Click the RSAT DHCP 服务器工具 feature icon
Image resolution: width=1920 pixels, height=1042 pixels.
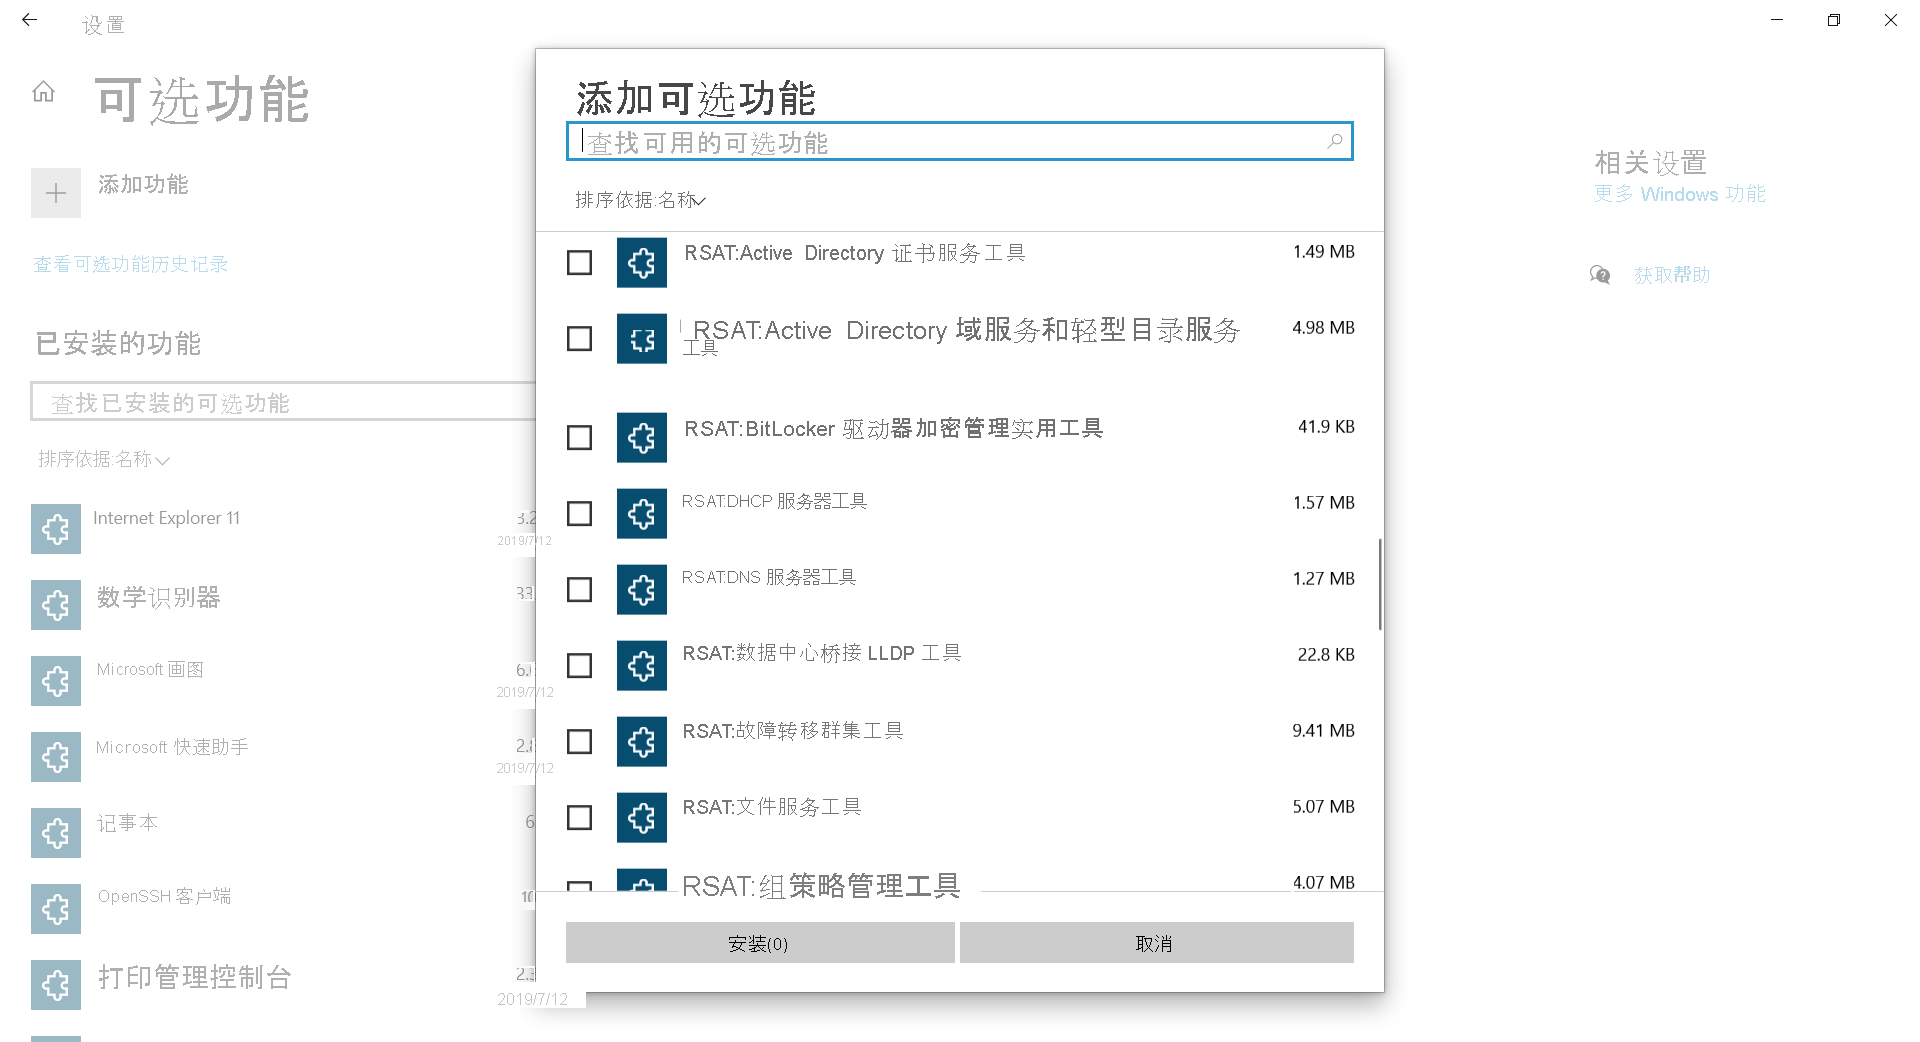coord(642,514)
